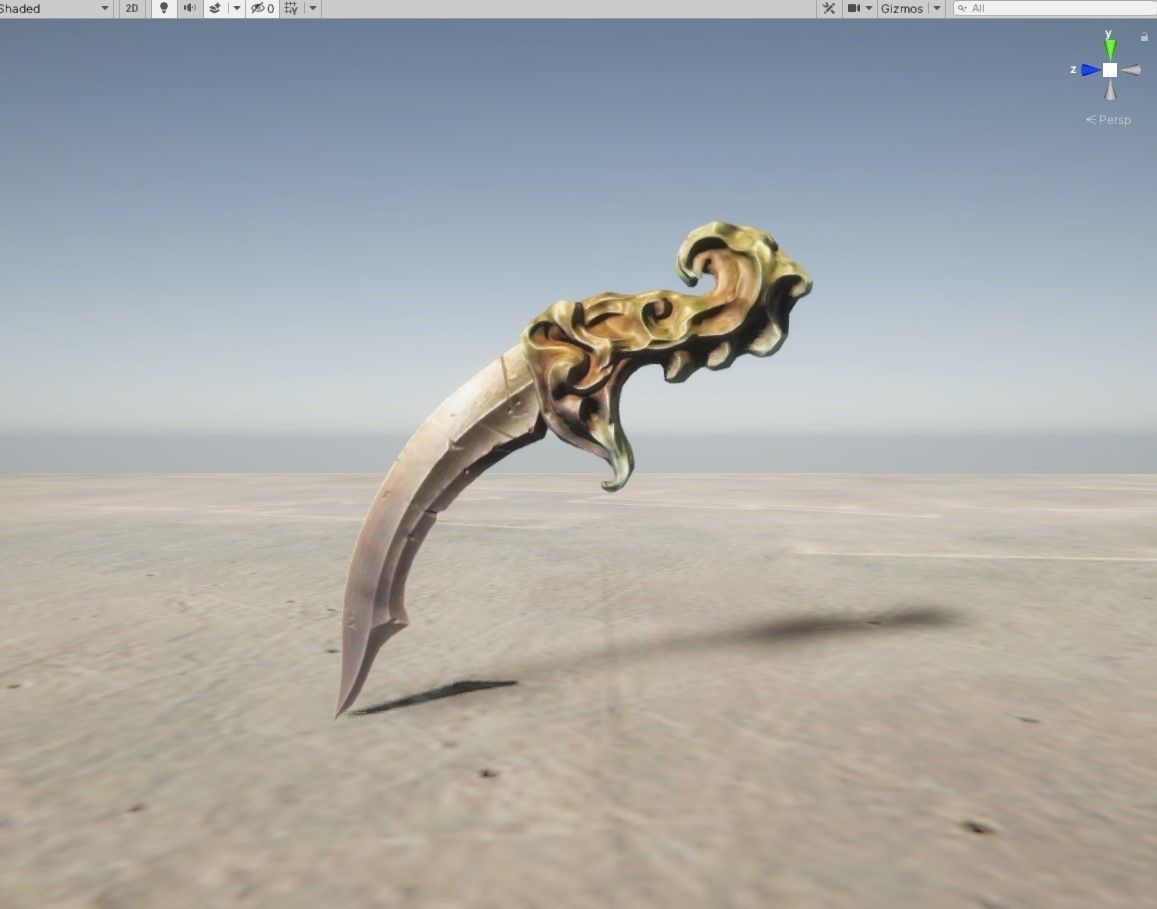The image size is (1157, 909).
Task: Toggle scene effects such as skybox and fog
Action: tap(215, 9)
